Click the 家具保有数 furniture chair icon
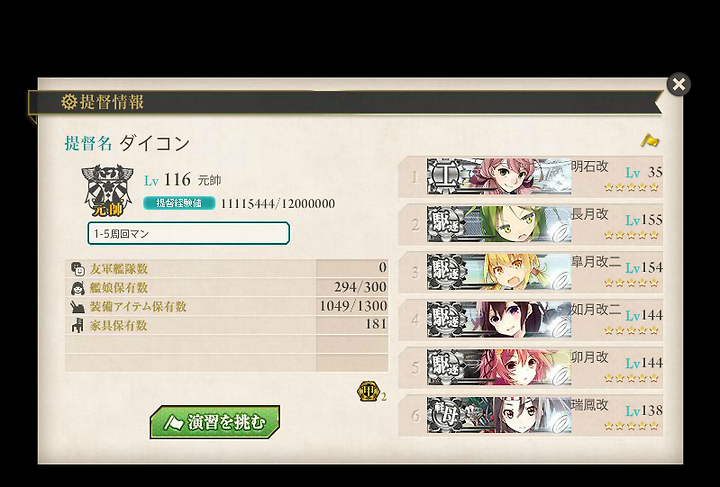 coord(78,325)
